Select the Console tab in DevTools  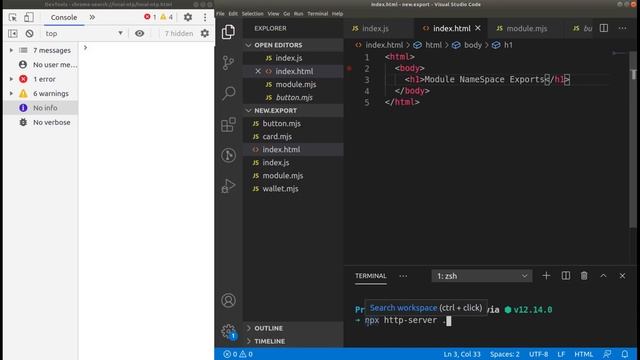pos(64,17)
